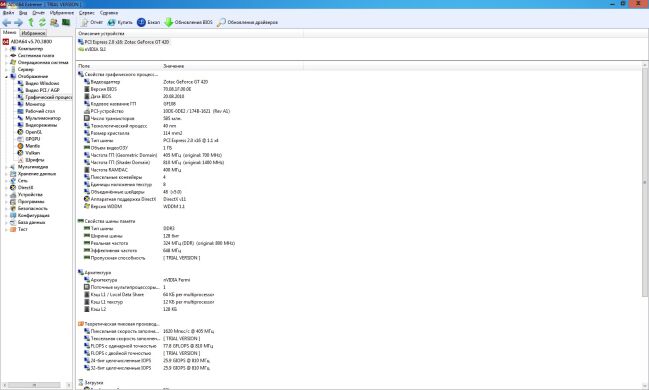
Task: Click the База данных tree icon
Action: tap(13, 222)
